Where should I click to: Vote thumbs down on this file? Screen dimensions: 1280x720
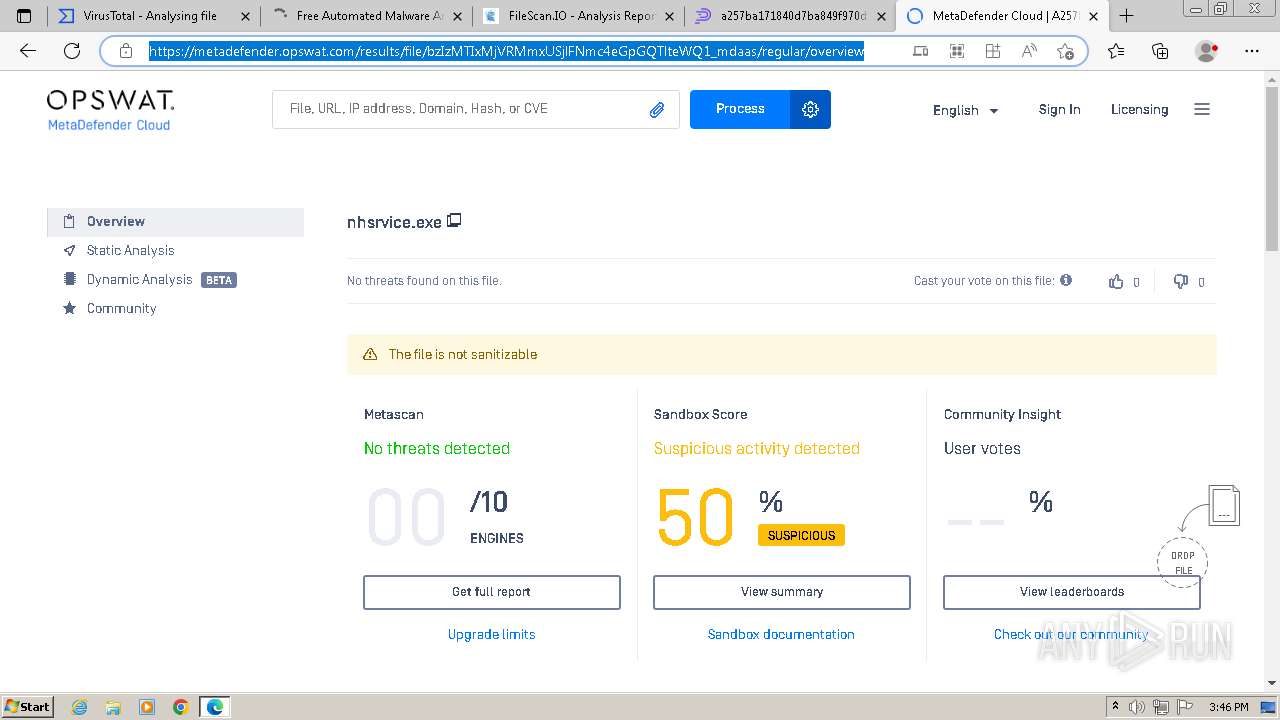tap(1181, 282)
